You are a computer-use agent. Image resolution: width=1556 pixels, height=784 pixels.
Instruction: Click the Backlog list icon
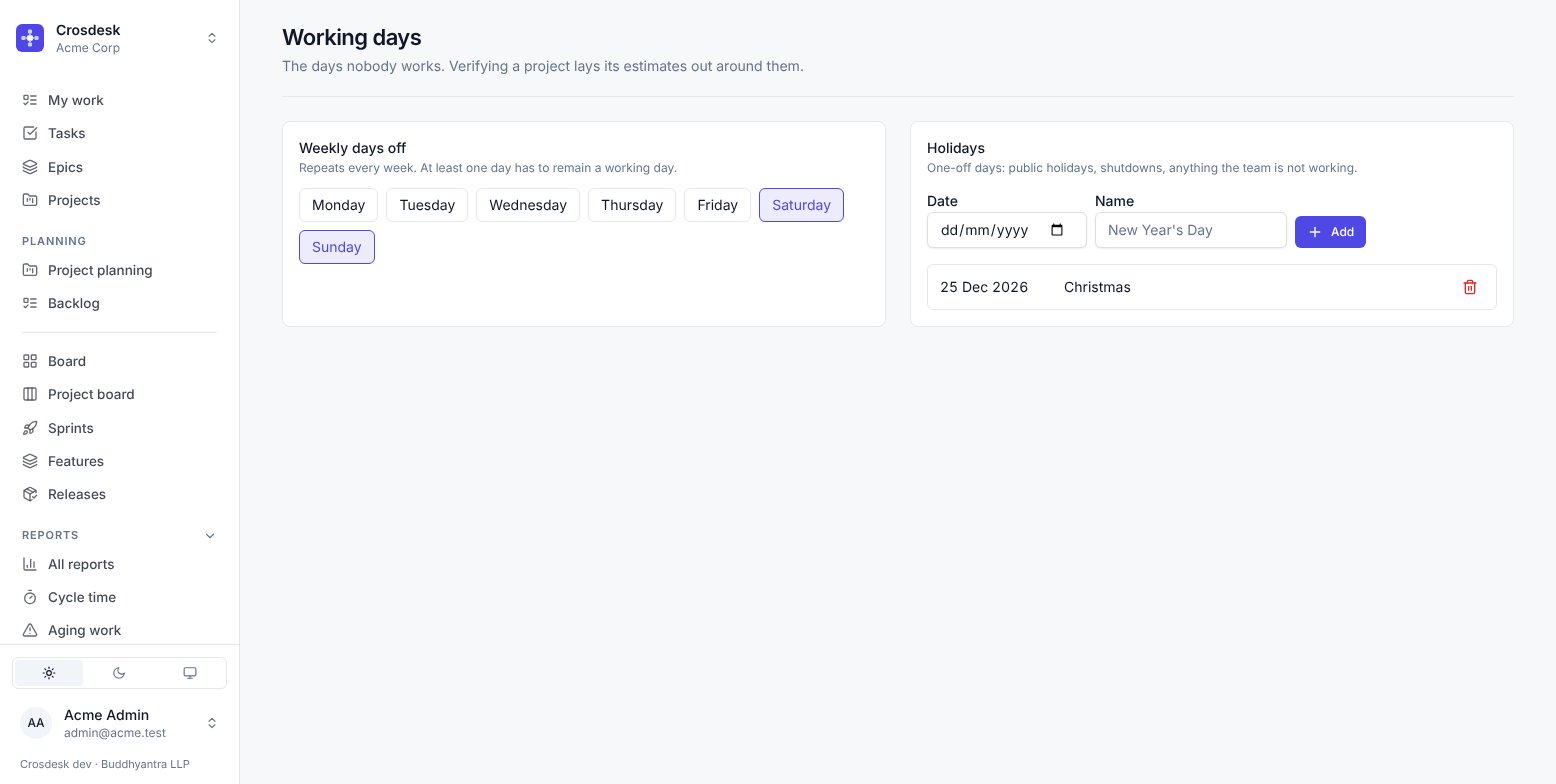point(30,303)
